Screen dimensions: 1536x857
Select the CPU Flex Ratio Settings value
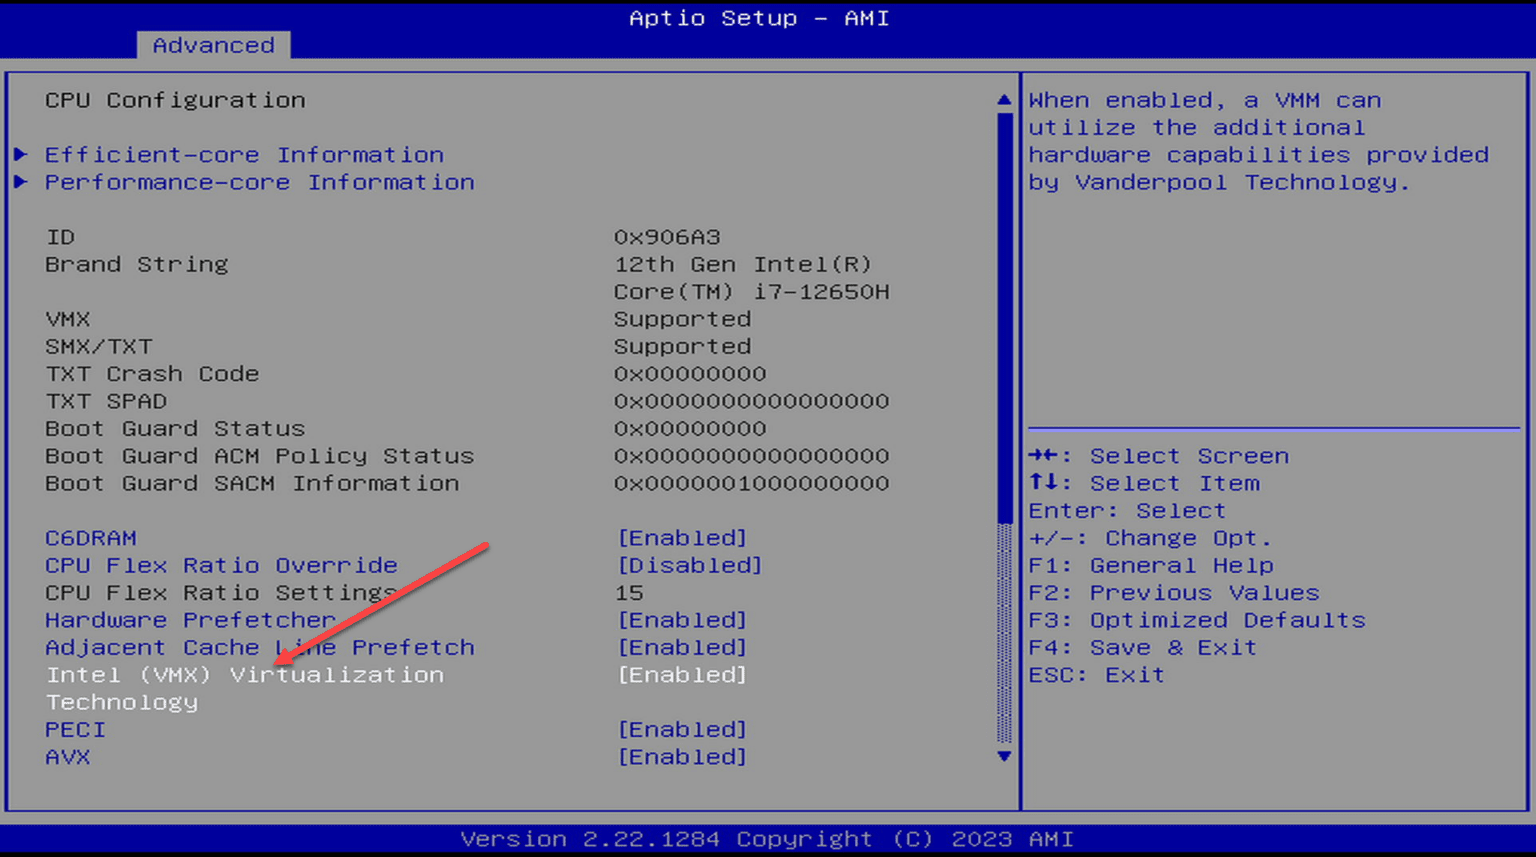tap(628, 592)
